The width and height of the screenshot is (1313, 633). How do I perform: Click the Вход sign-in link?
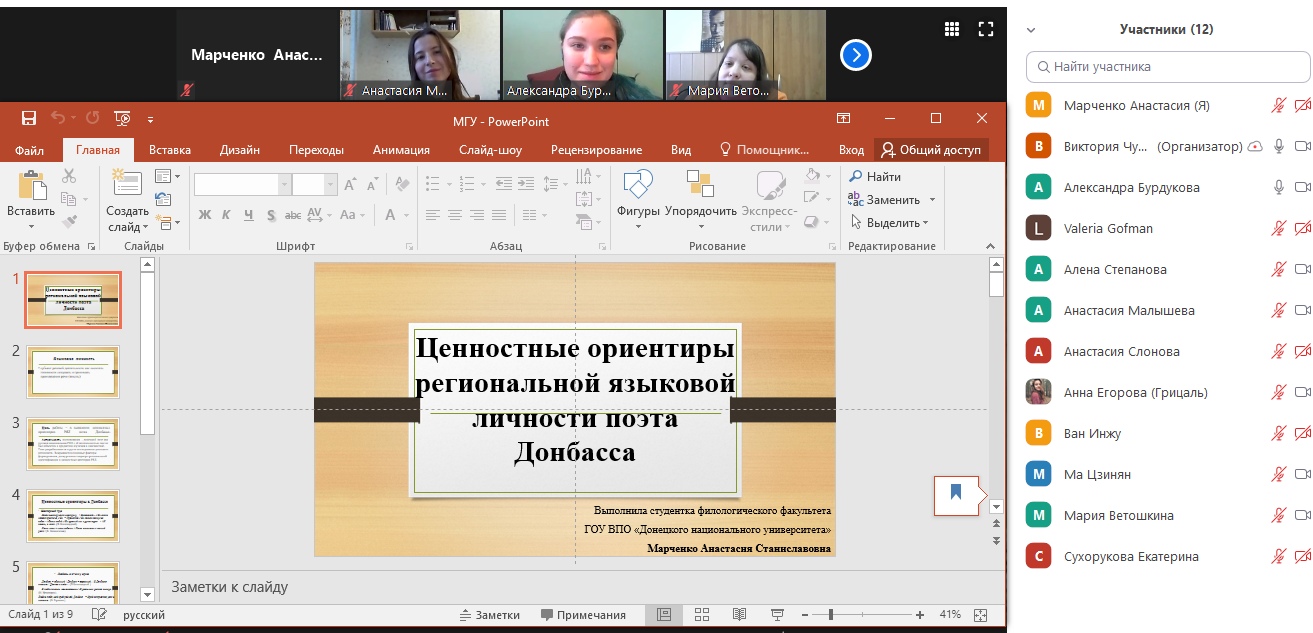tap(851, 150)
